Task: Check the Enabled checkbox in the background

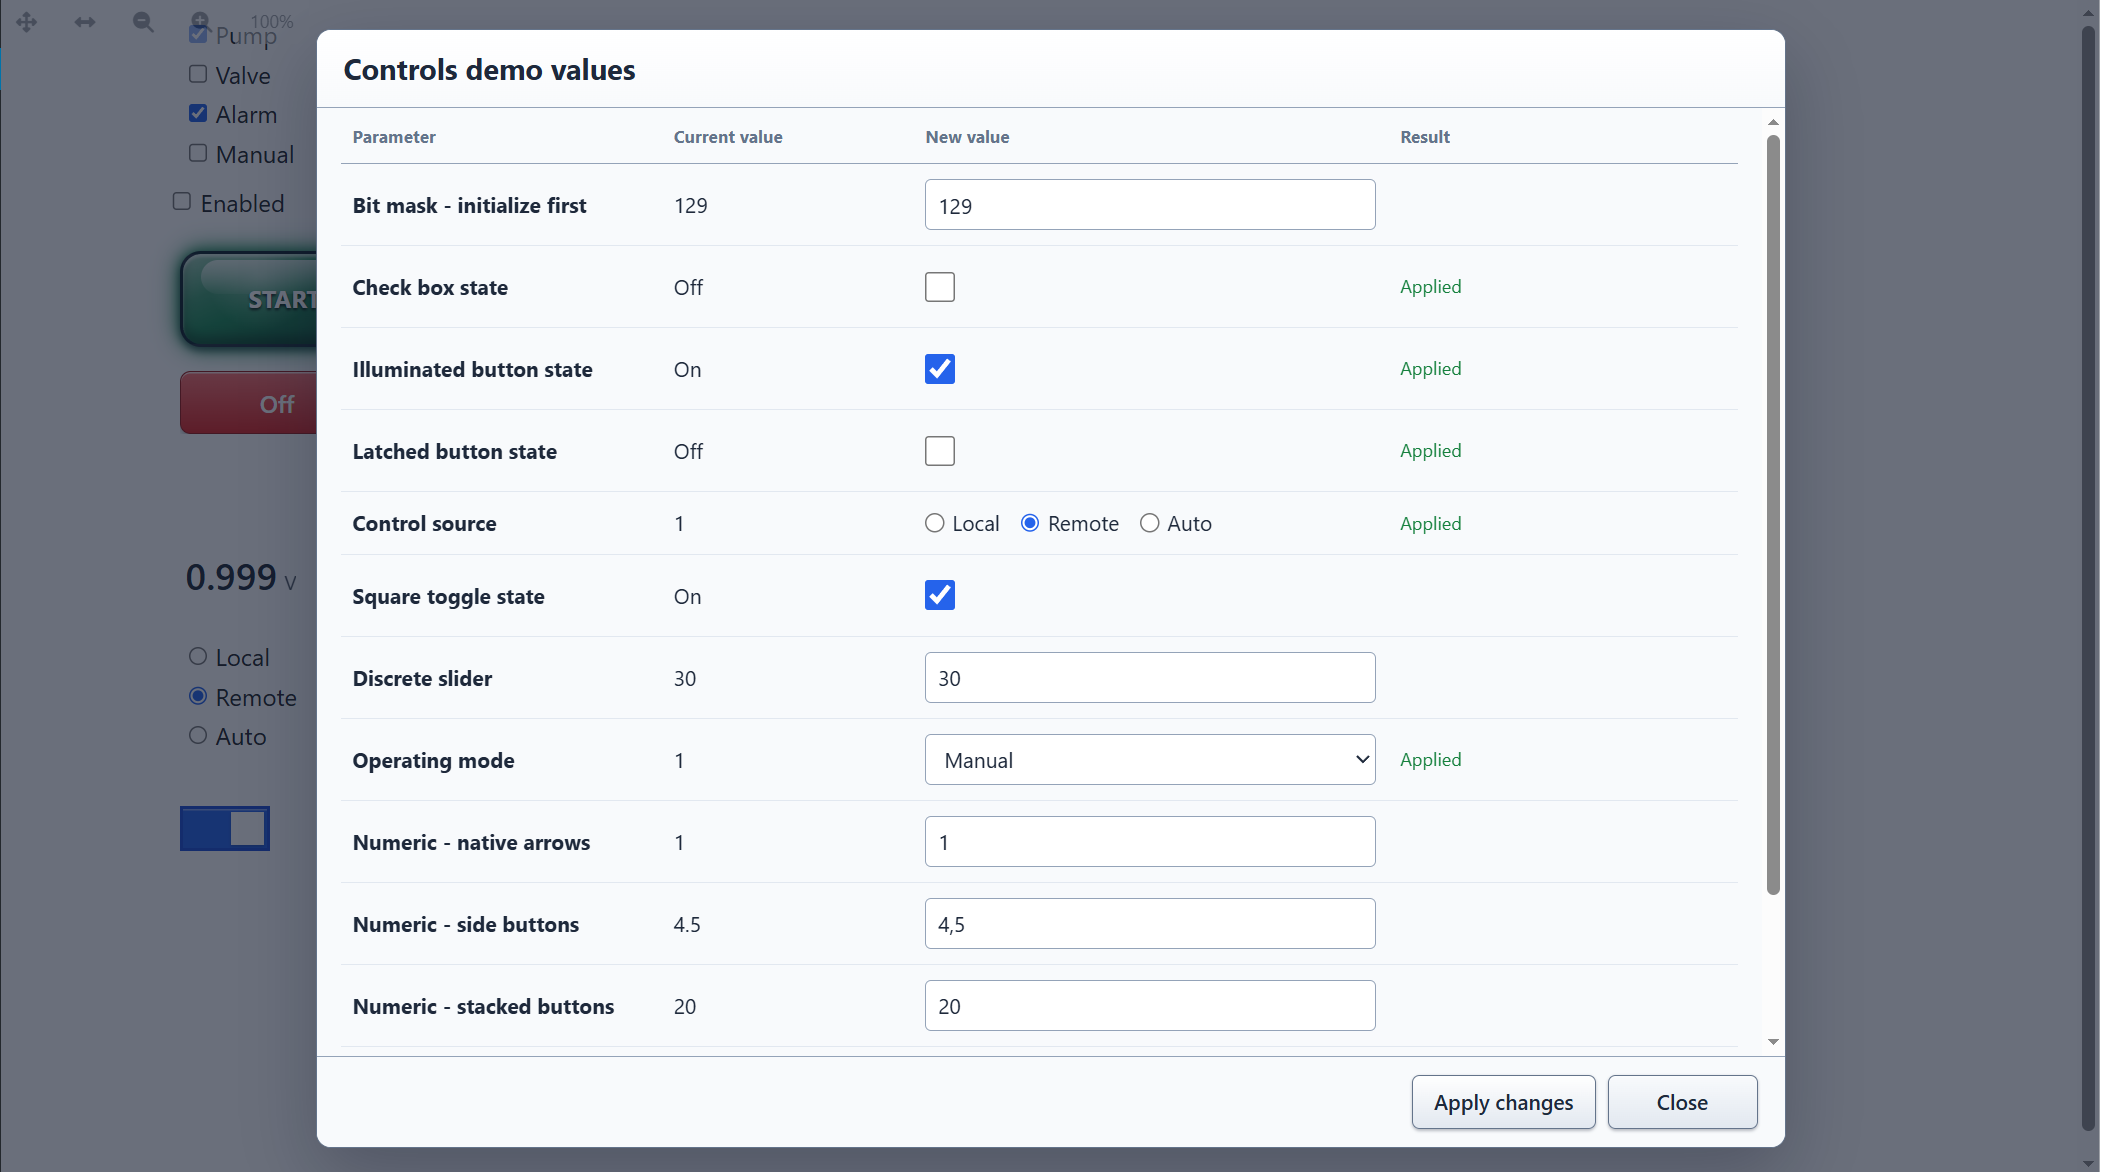Action: (182, 201)
